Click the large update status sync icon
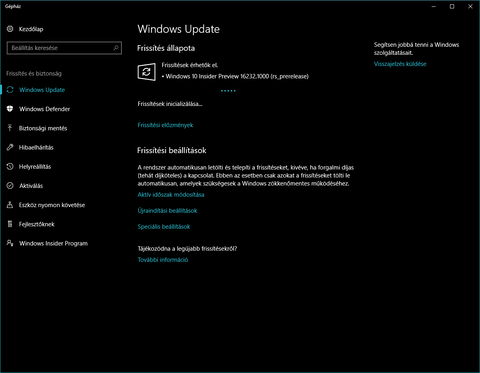This screenshot has height=373, width=480. (147, 72)
